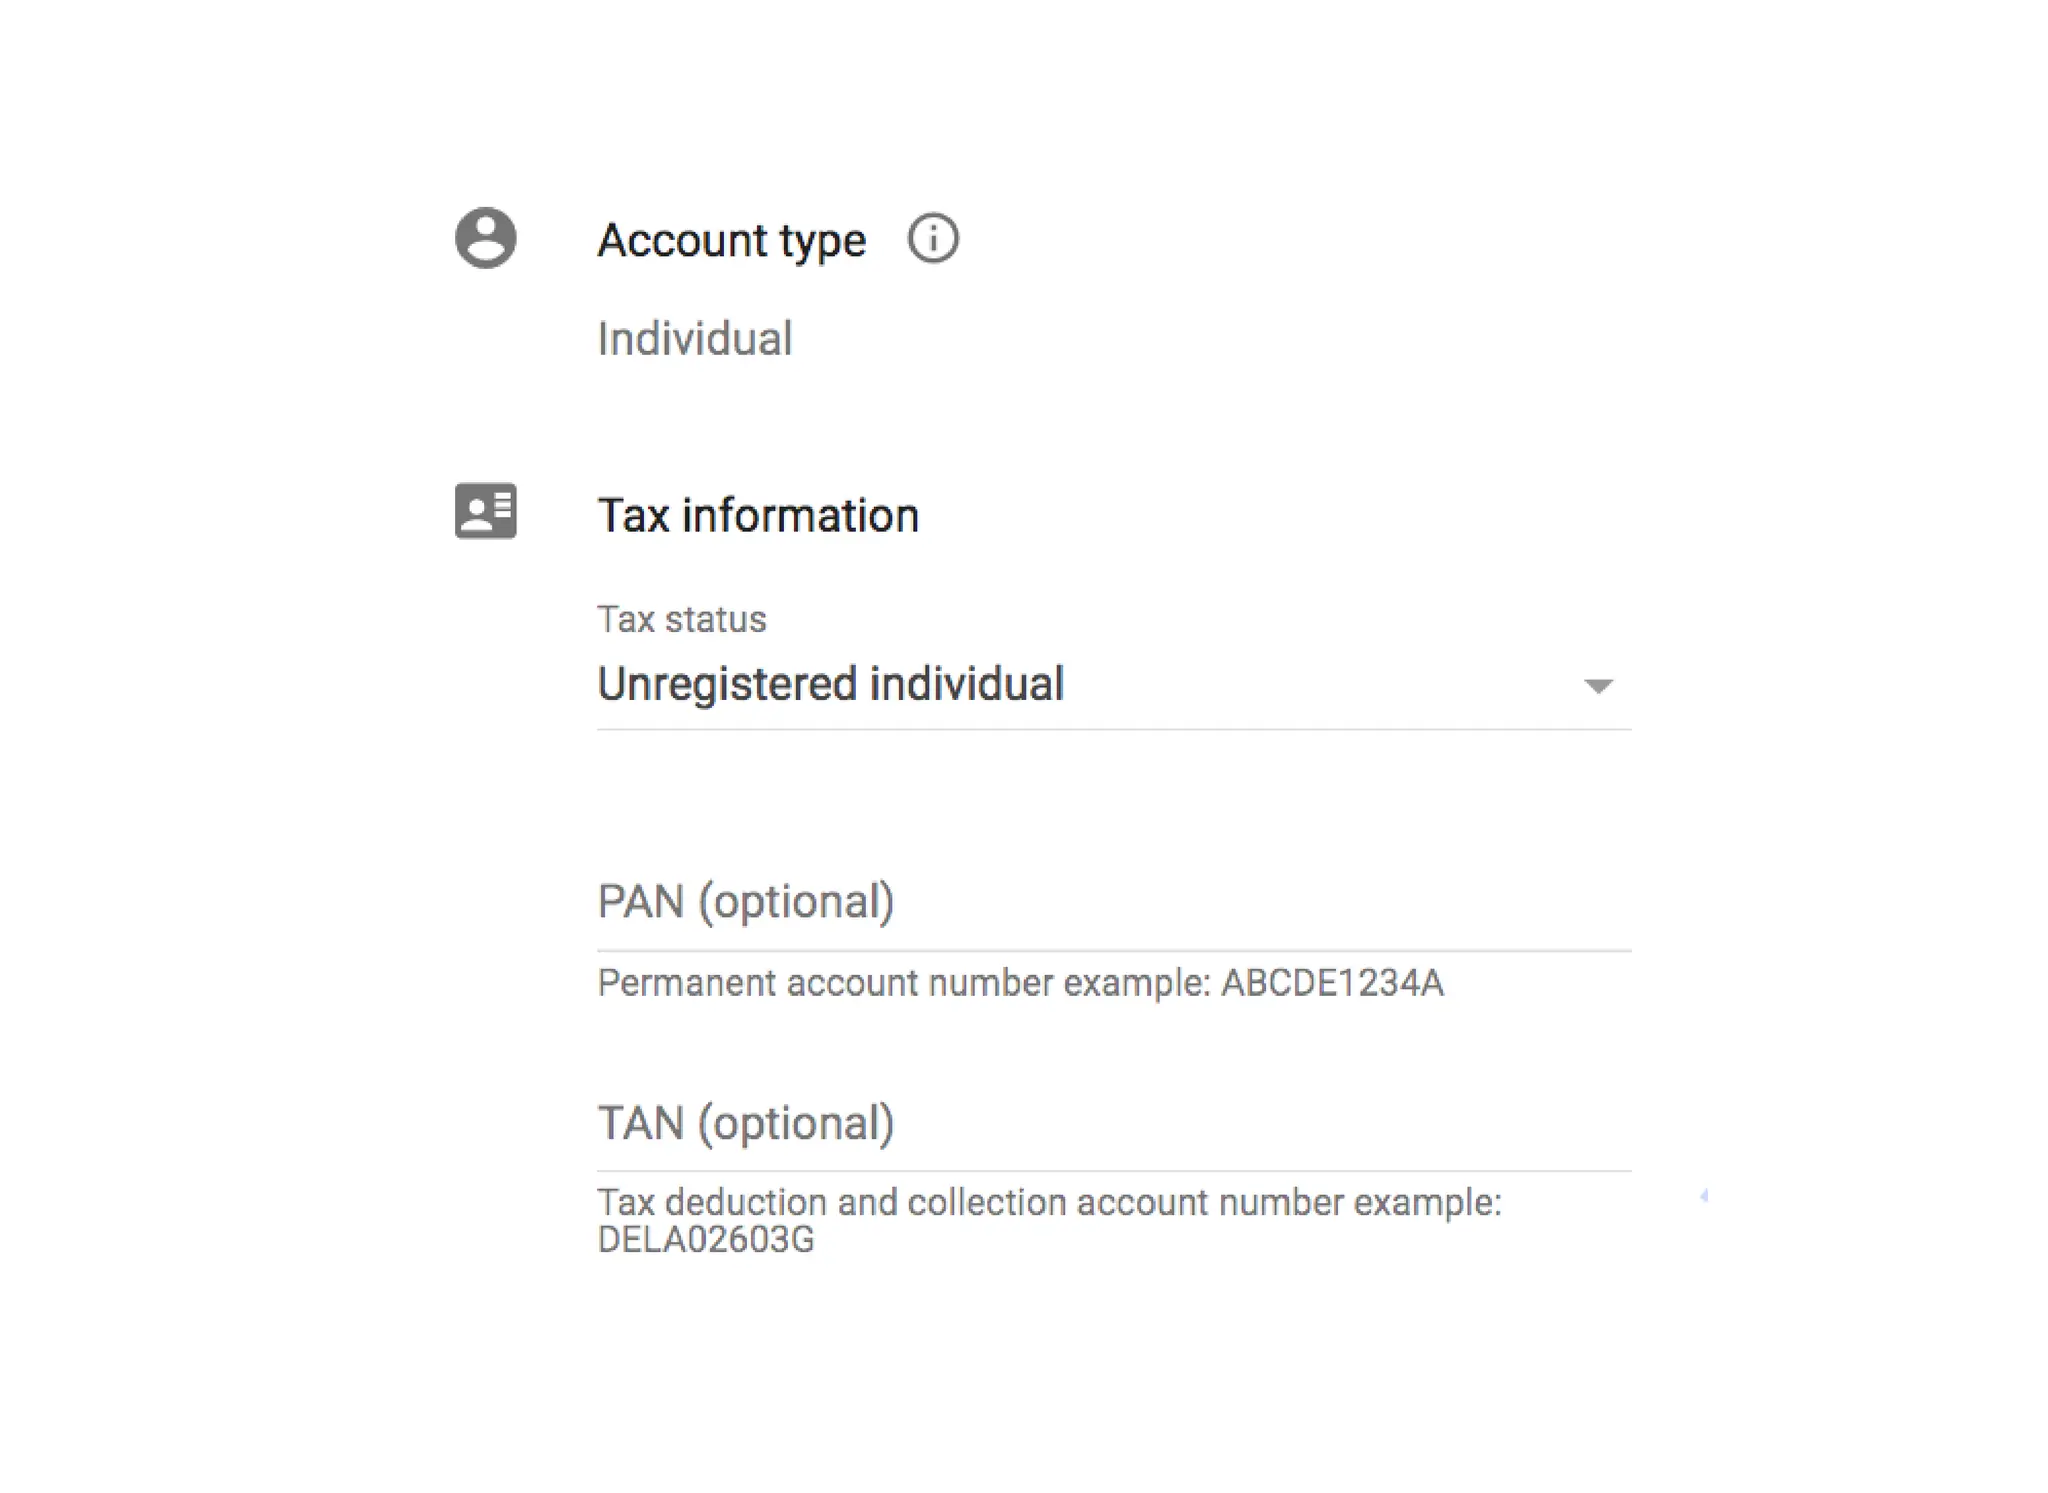Image resolution: width=2048 pixels, height=1493 pixels.
Task: Click the Account type heading
Action: click(732, 241)
